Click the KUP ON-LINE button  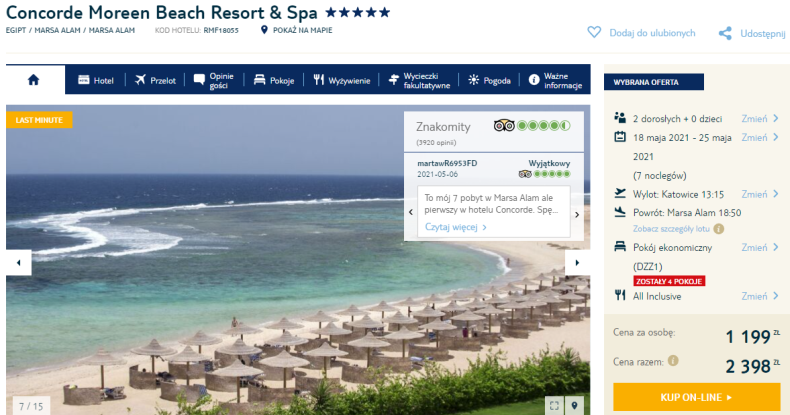point(696,397)
